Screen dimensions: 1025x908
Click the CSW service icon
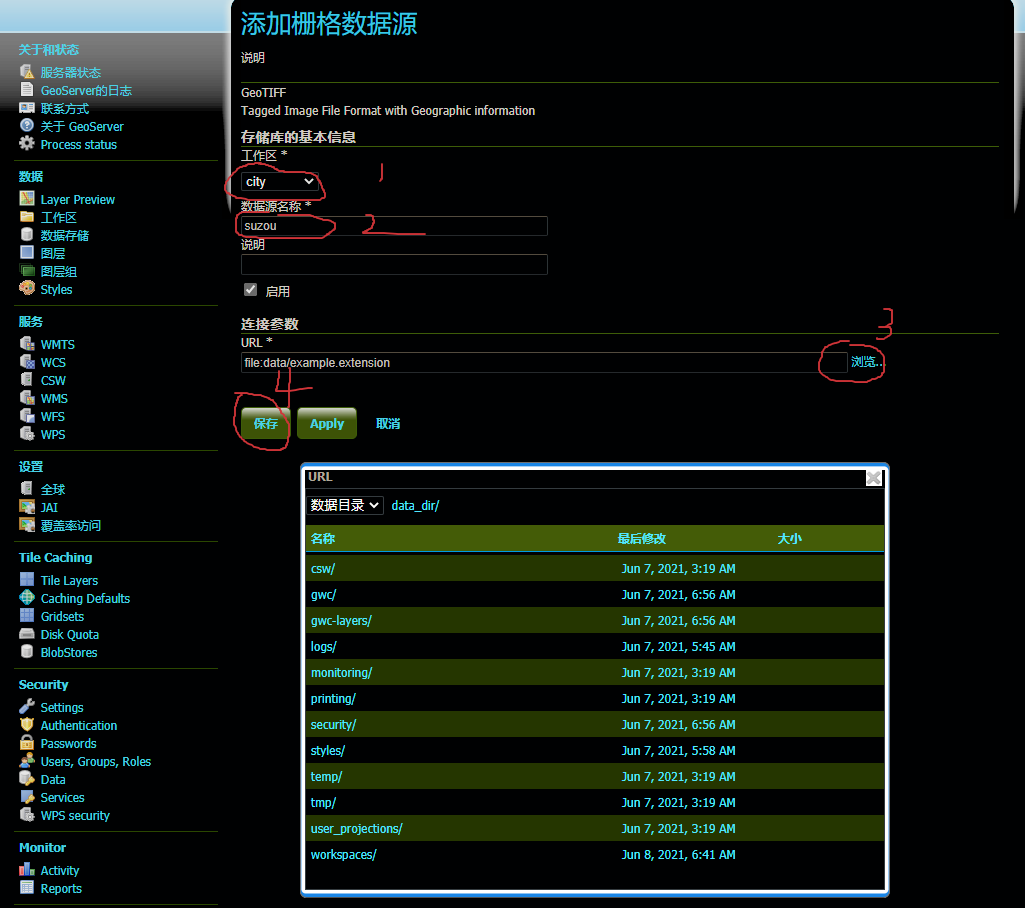click(27, 379)
